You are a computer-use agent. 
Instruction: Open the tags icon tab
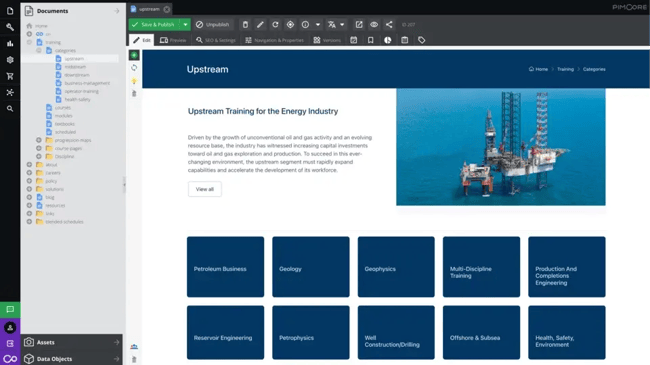tap(422, 40)
